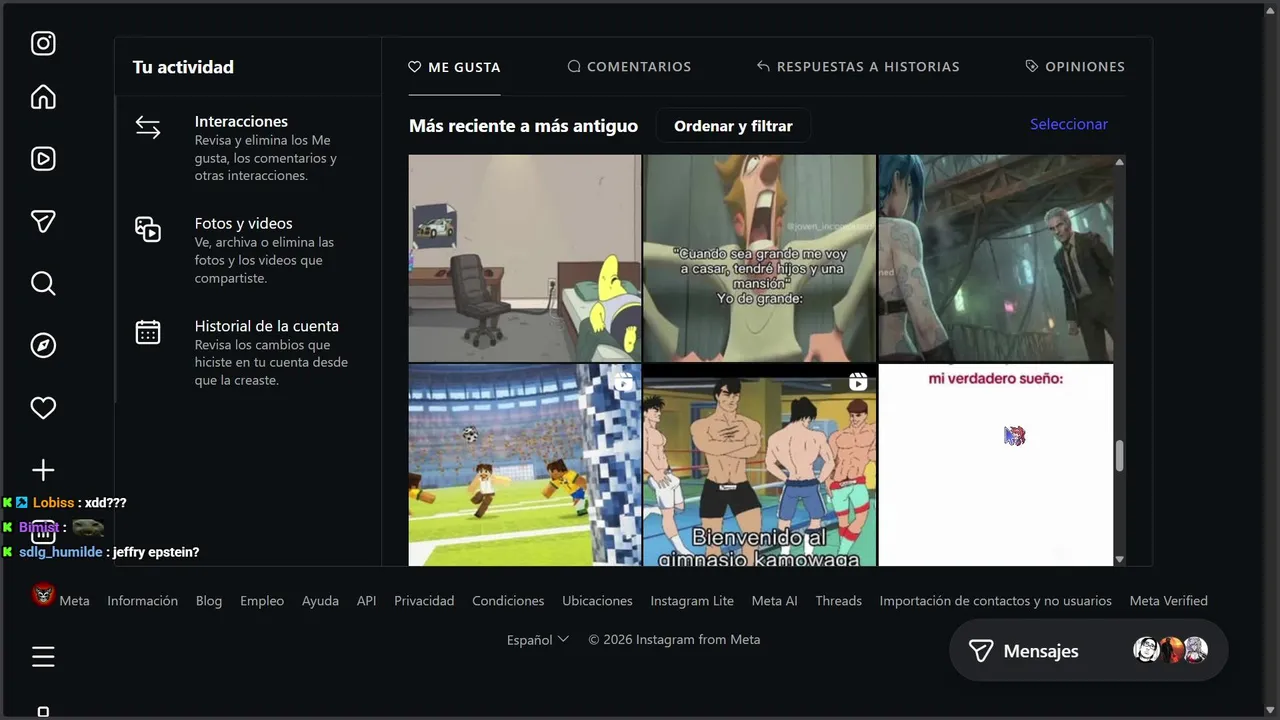Click the scrollbar down arrow in the liked posts grid

(x=1119, y=560)
